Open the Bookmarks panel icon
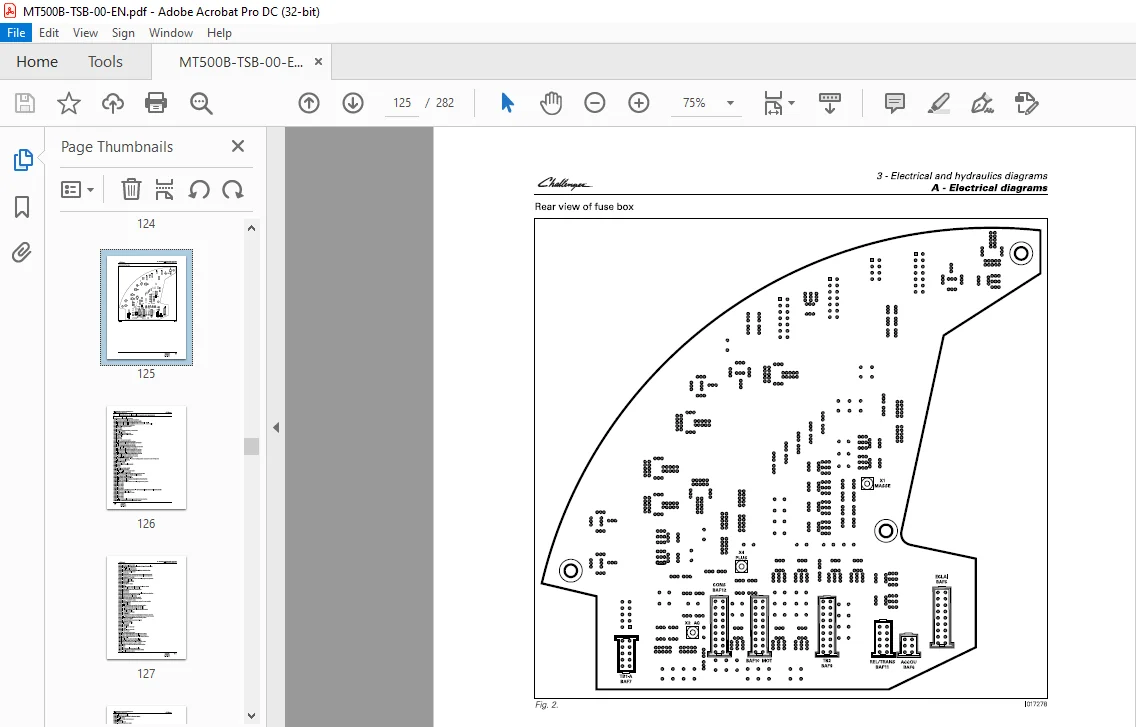The width and height of the screenshot is (1136, 727). pos(22,207)
